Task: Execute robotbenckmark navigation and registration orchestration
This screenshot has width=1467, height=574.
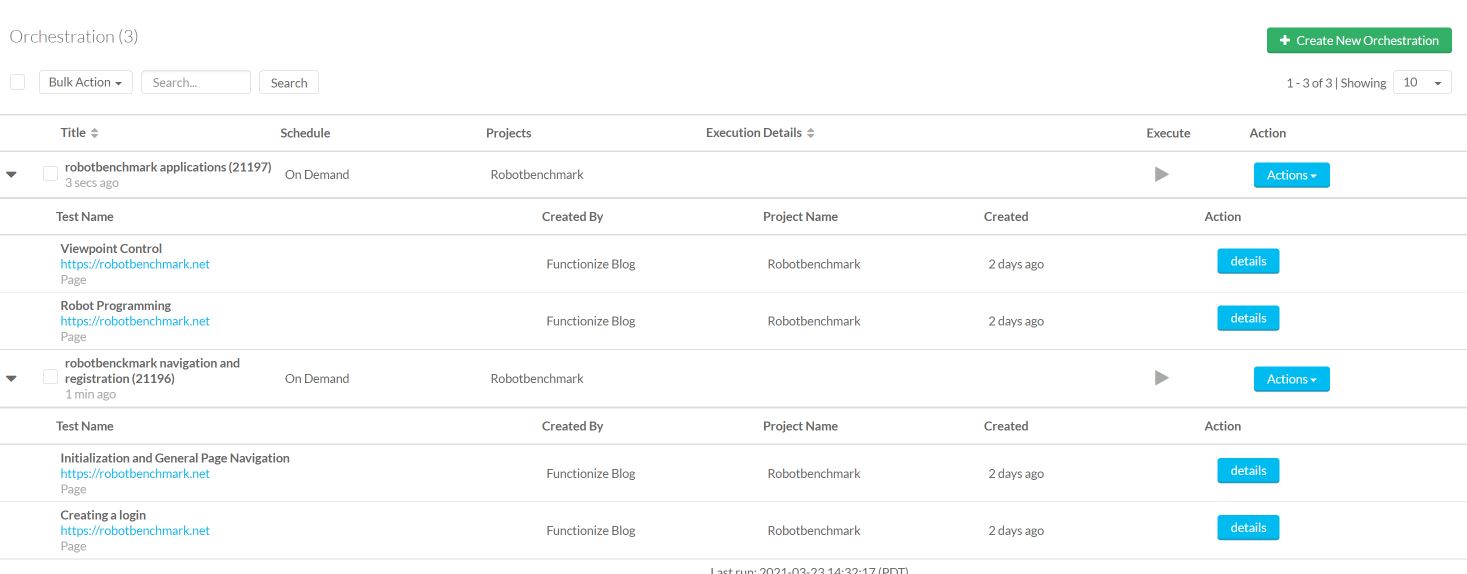Action: point(1161,378)
